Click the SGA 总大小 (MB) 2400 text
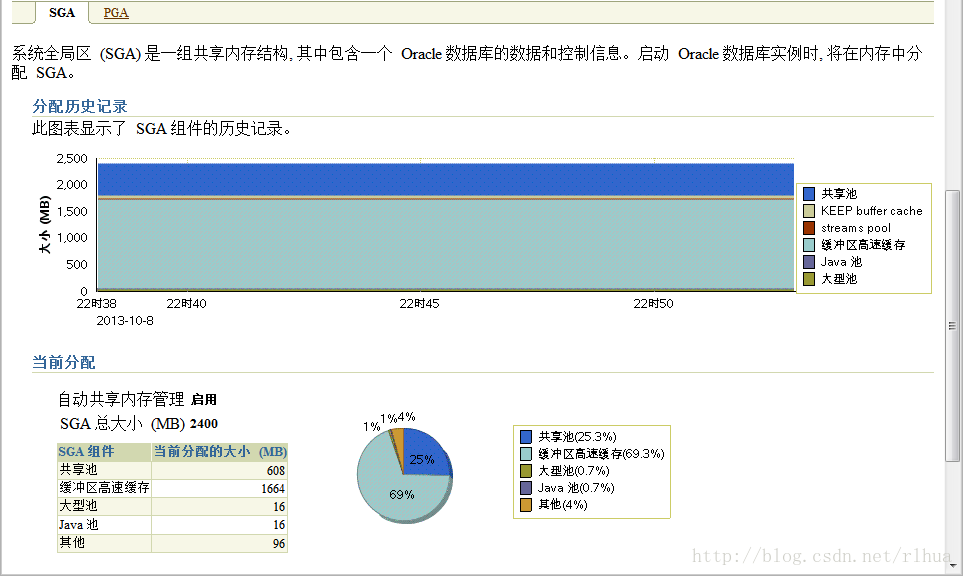963x576 pixels. click(139, 424)
